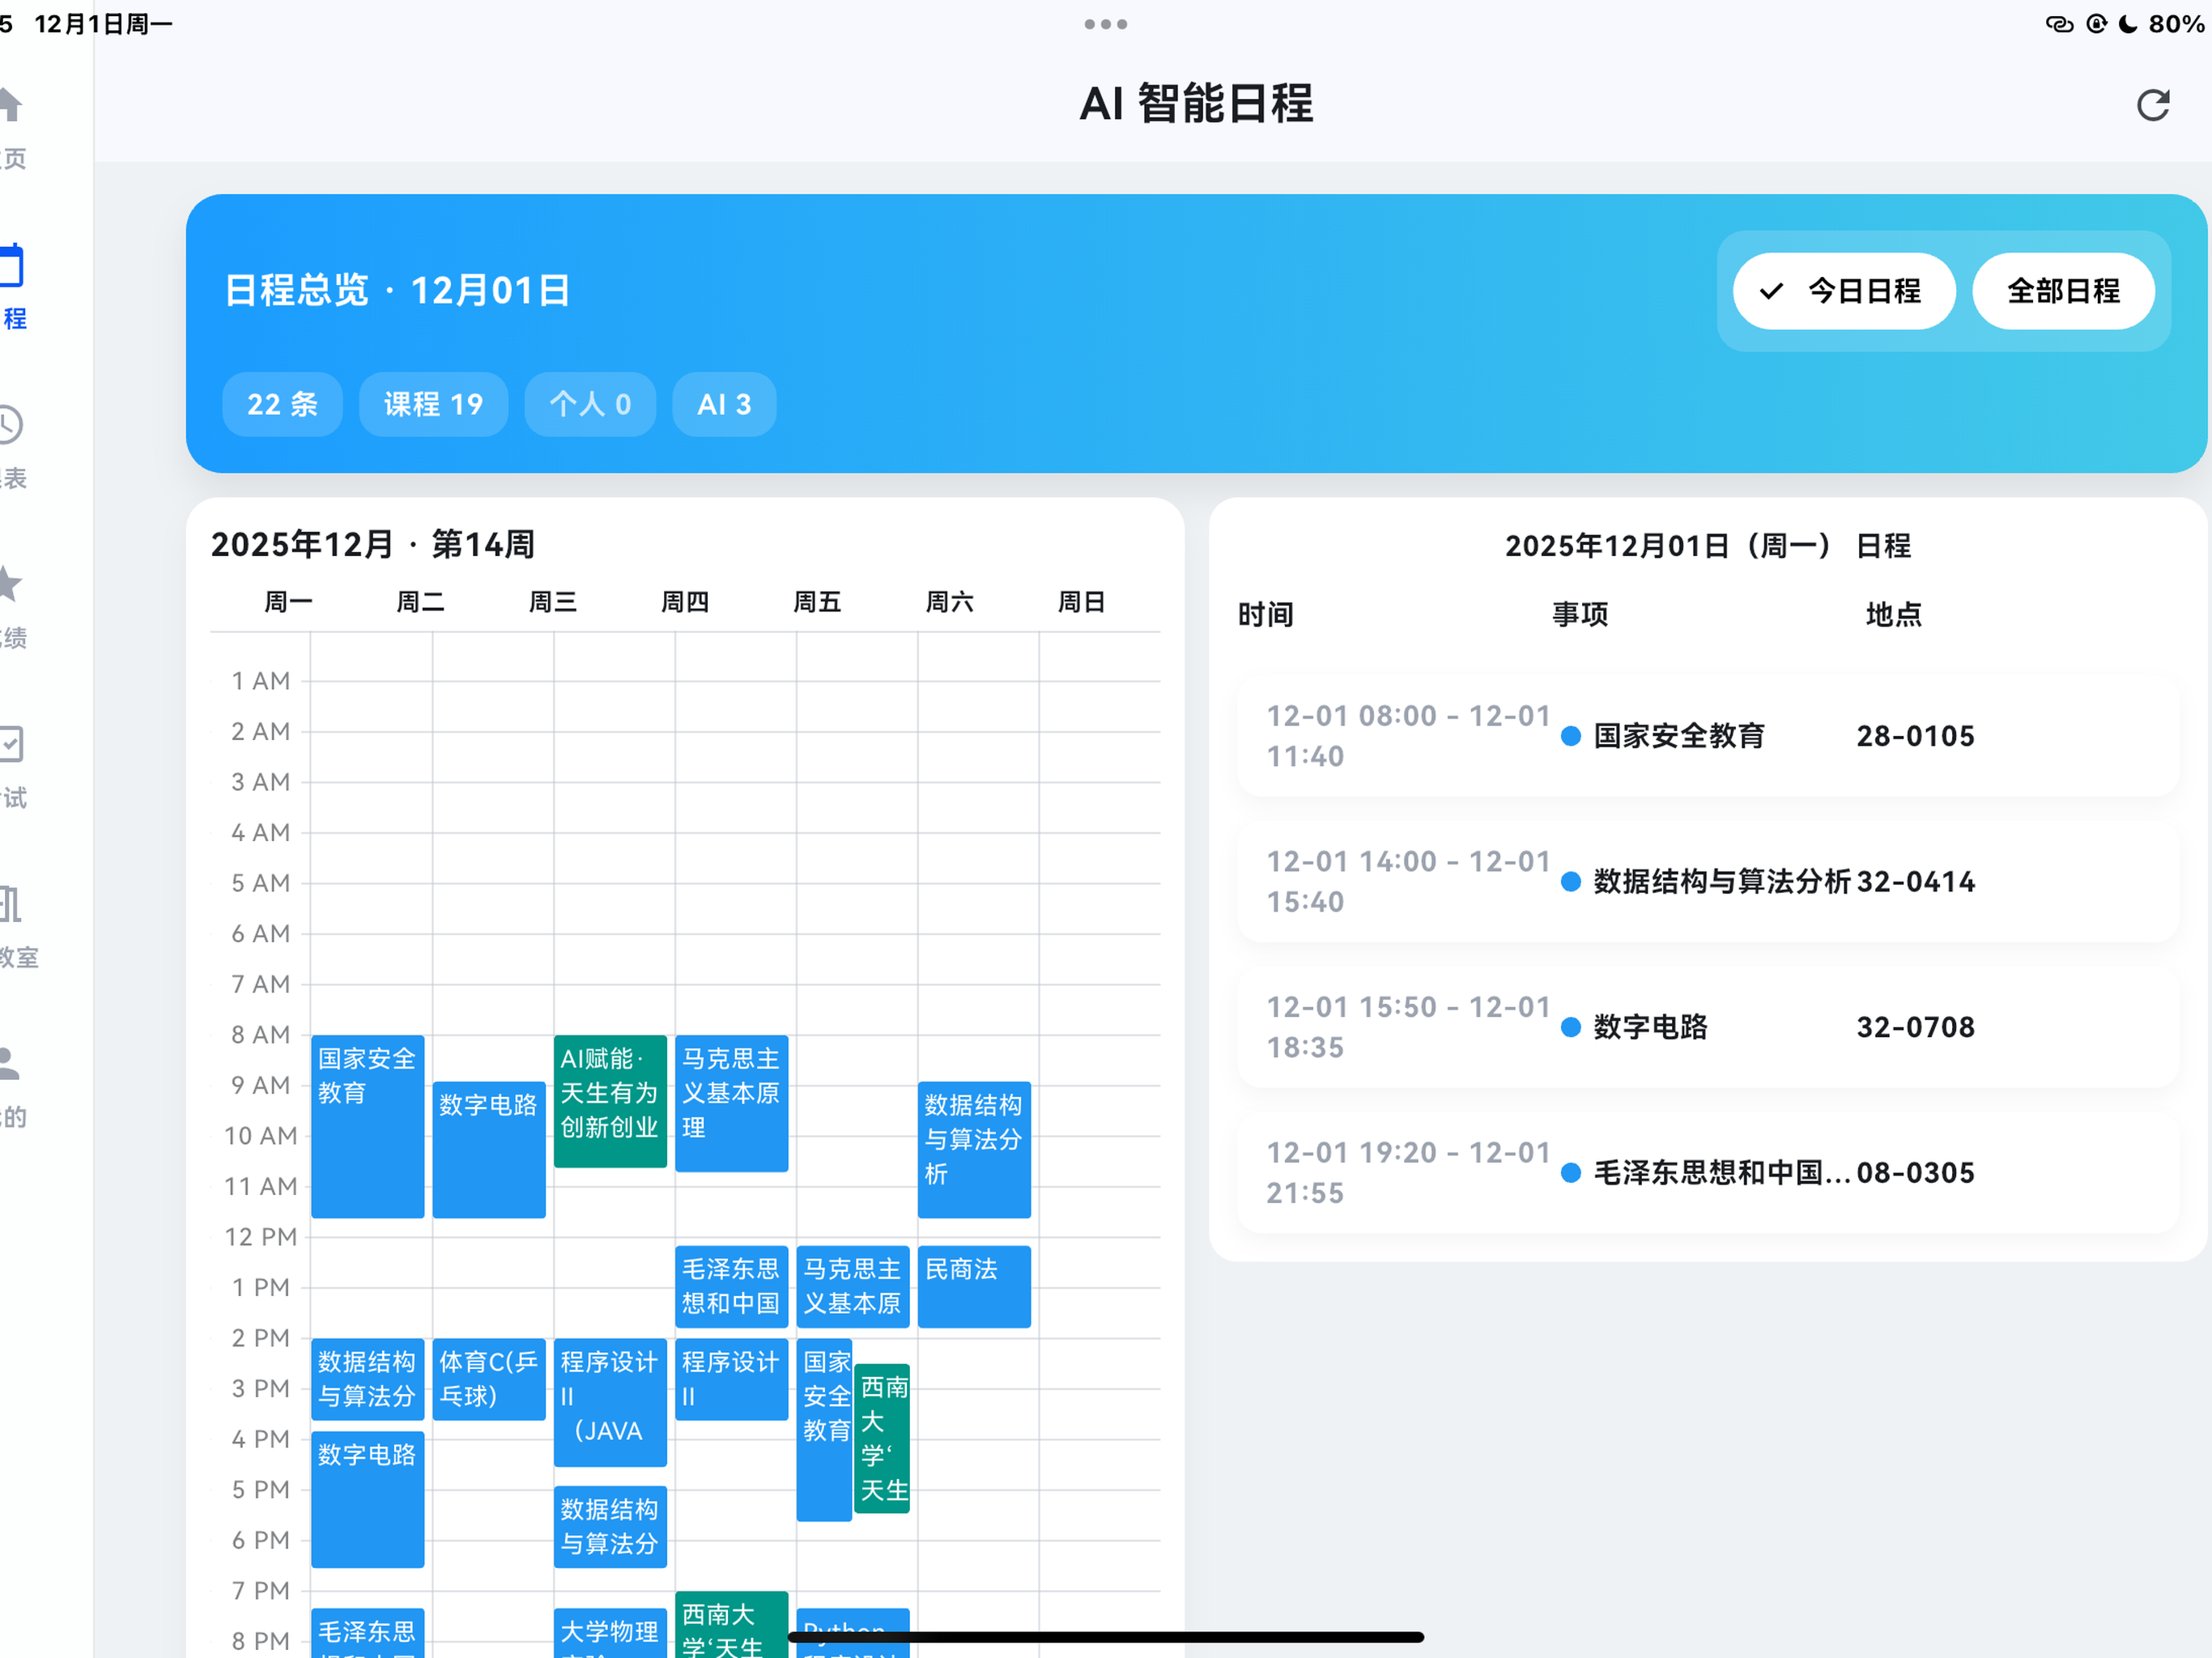The width and height of the screenshot is (2212, 1658).
Task: Open the 08:00 国家安全教育 list row
Action: 1707,736
